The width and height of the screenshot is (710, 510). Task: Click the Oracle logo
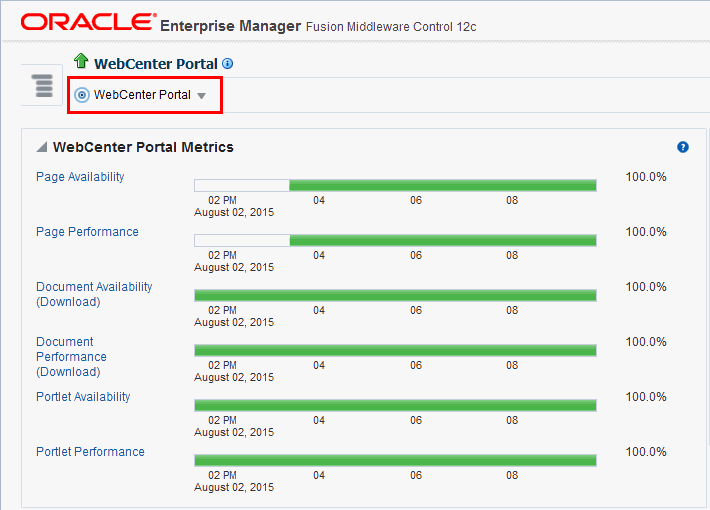click(x=88, y=22)
